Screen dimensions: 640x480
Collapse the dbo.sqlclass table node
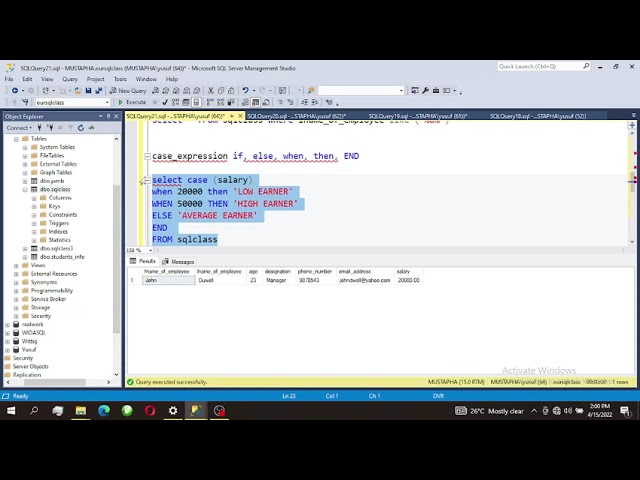(x=25, y=189)
